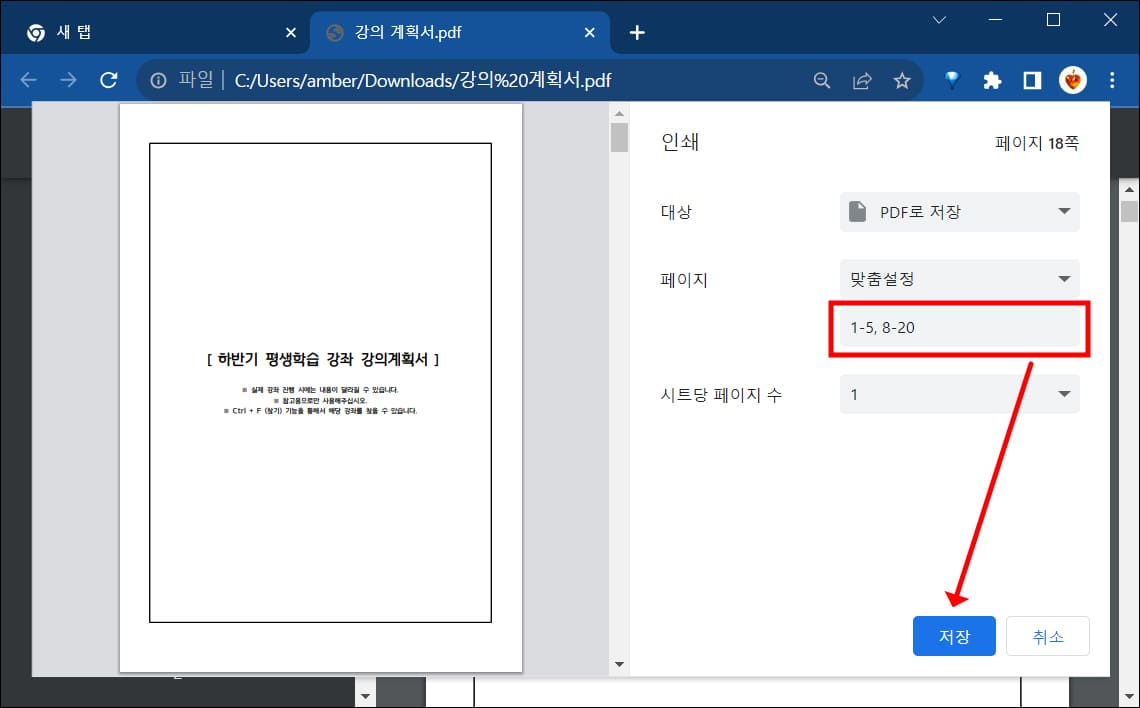Screen dimensions: 1140x708
Task: Click the blue diamond extension icon
Action: pyautogui.click(x=952, y=80)
